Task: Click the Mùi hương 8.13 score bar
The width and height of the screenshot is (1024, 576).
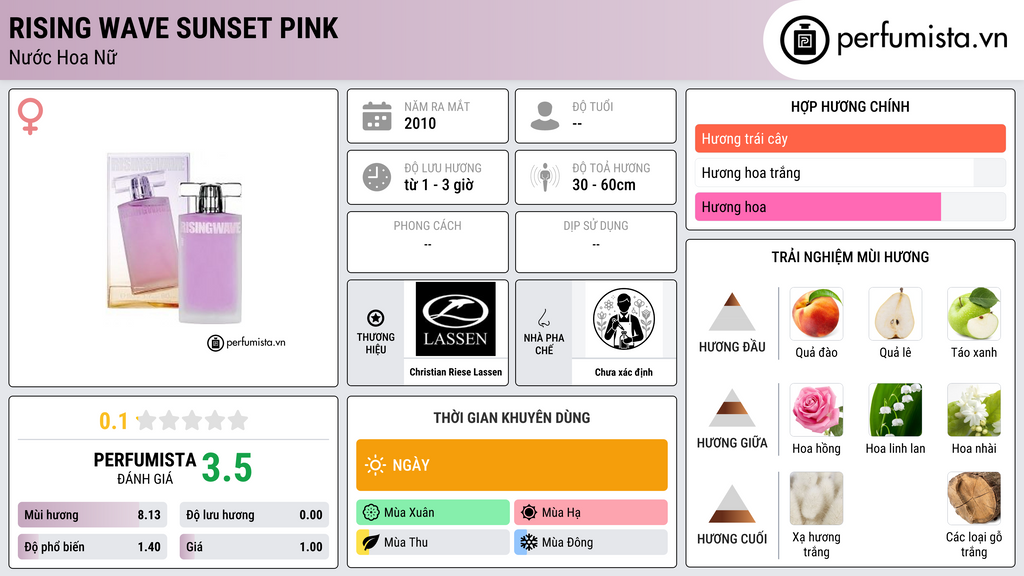Action: [93, 515]
